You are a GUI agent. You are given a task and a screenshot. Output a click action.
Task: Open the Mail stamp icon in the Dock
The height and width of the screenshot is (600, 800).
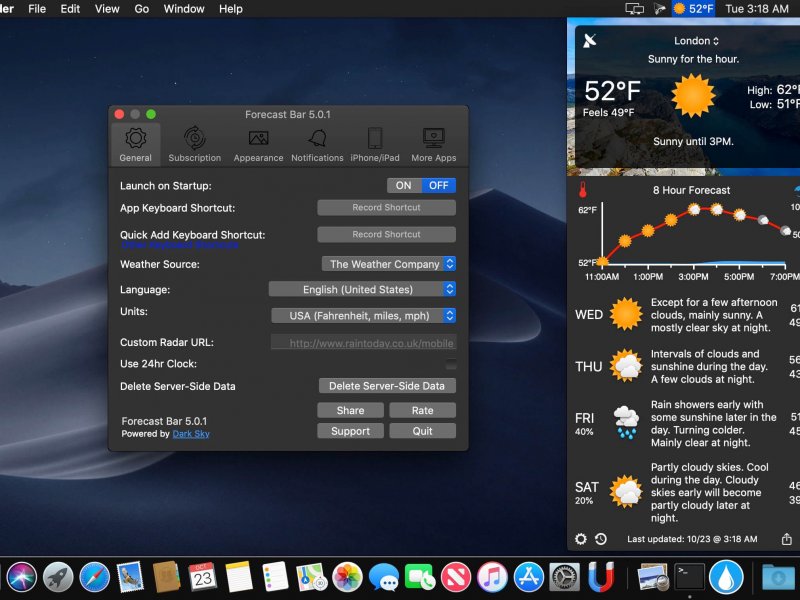130,577
